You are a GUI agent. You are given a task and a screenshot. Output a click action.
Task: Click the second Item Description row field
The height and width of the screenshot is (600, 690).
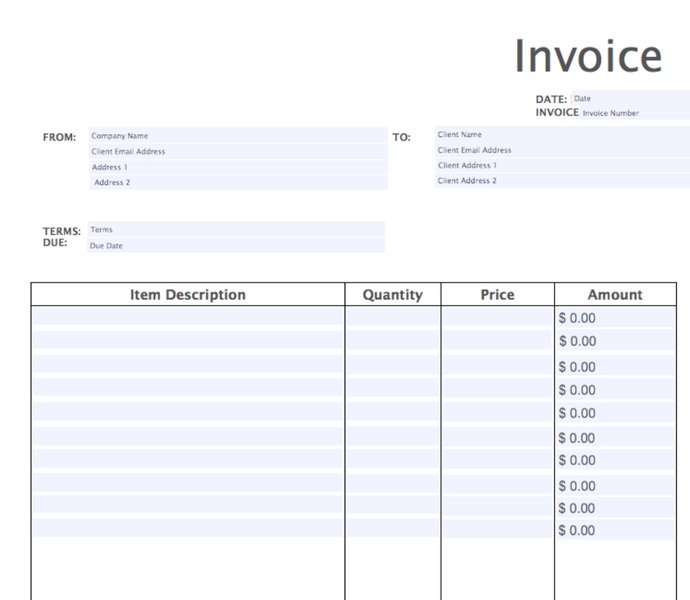(x=188, y=339)
